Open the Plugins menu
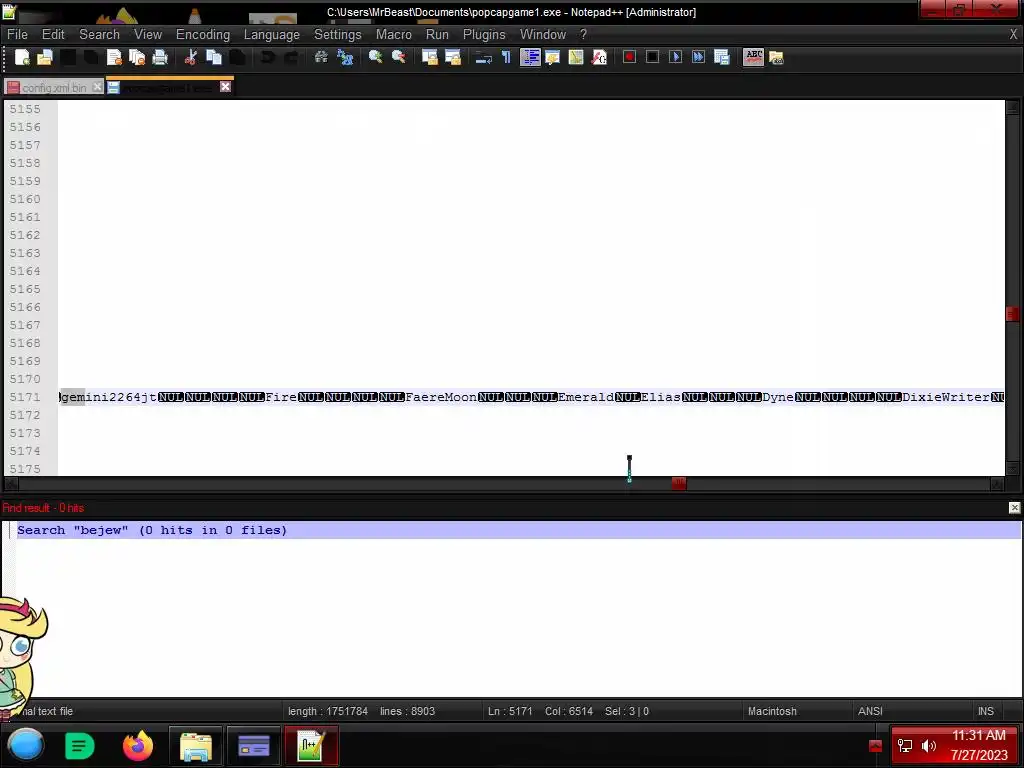 (x=484, y=35)
